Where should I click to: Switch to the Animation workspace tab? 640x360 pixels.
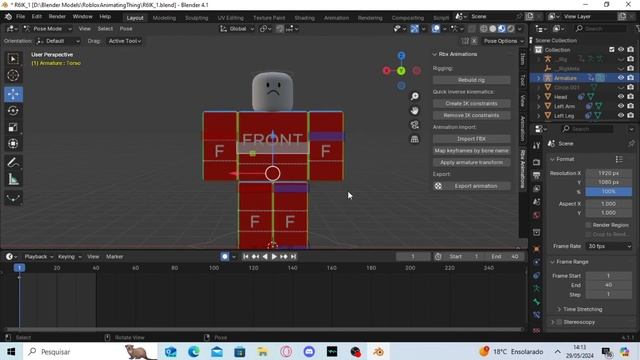click(336, 18)
